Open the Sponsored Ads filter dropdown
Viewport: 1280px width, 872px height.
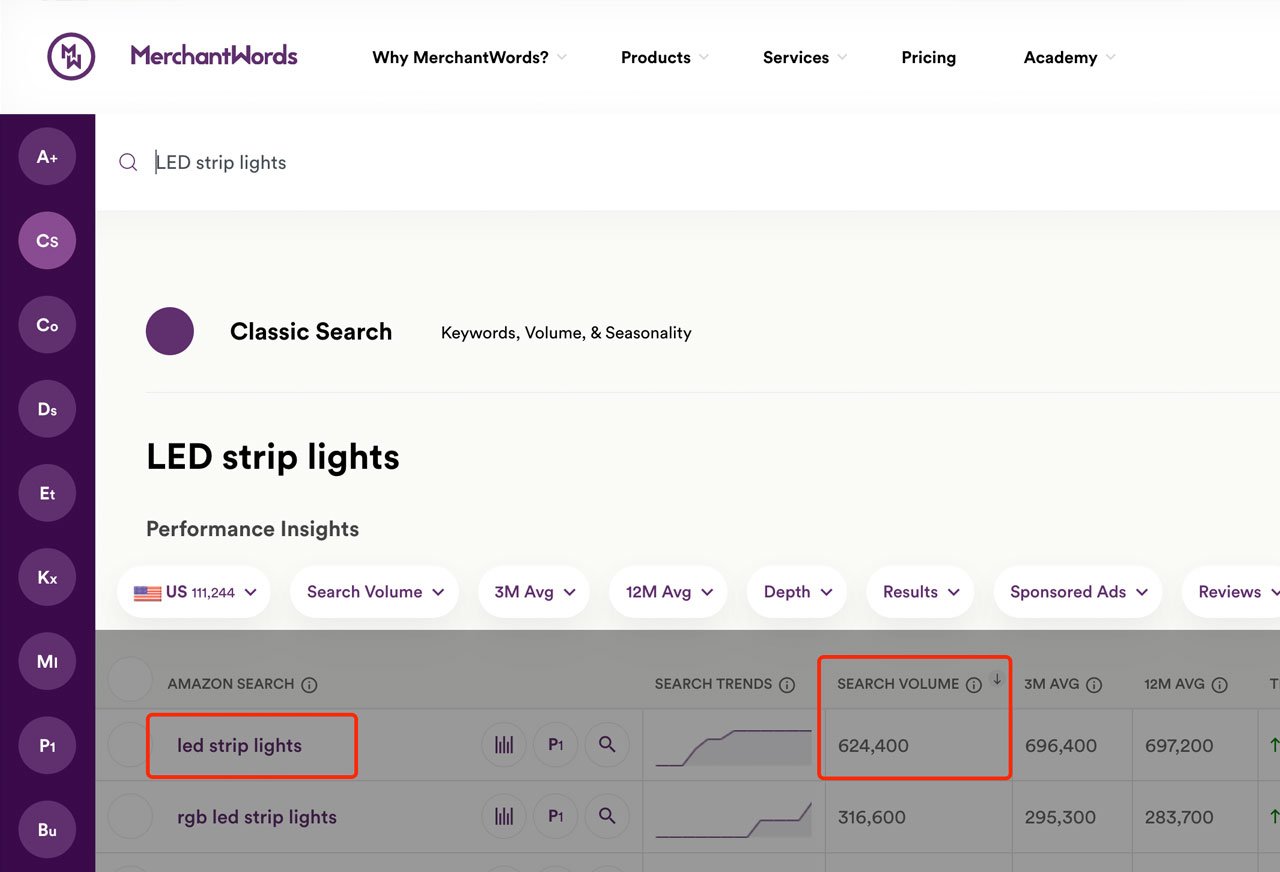pyautogui.click(x=1078, y=592)
